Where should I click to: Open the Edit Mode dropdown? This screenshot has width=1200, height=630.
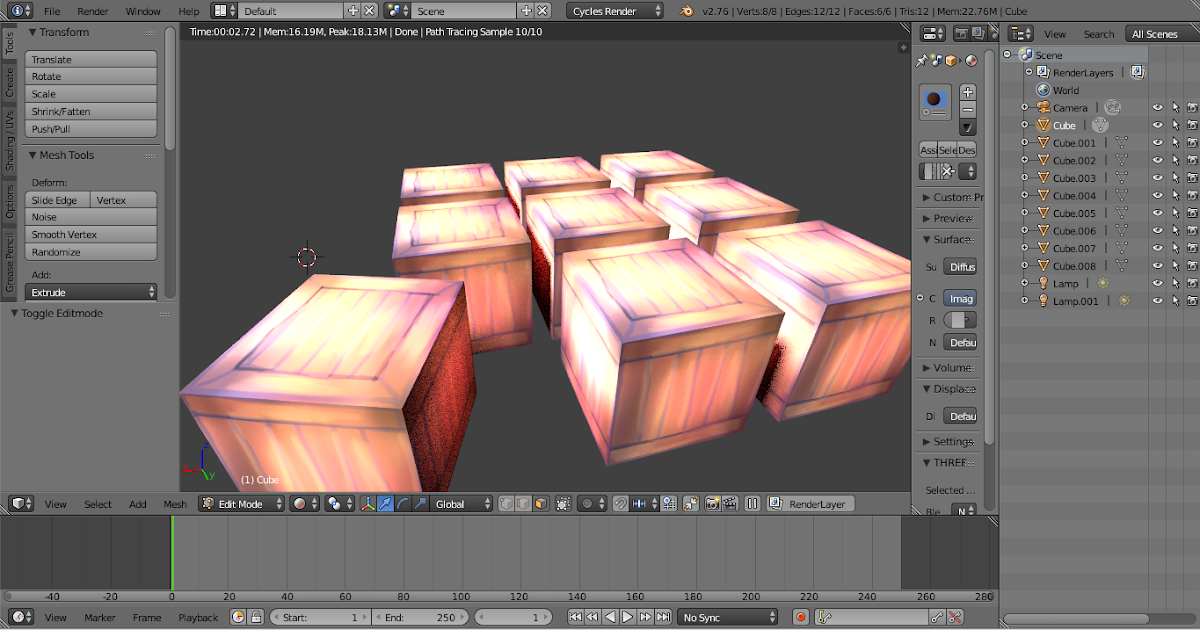tap(241, 504)
